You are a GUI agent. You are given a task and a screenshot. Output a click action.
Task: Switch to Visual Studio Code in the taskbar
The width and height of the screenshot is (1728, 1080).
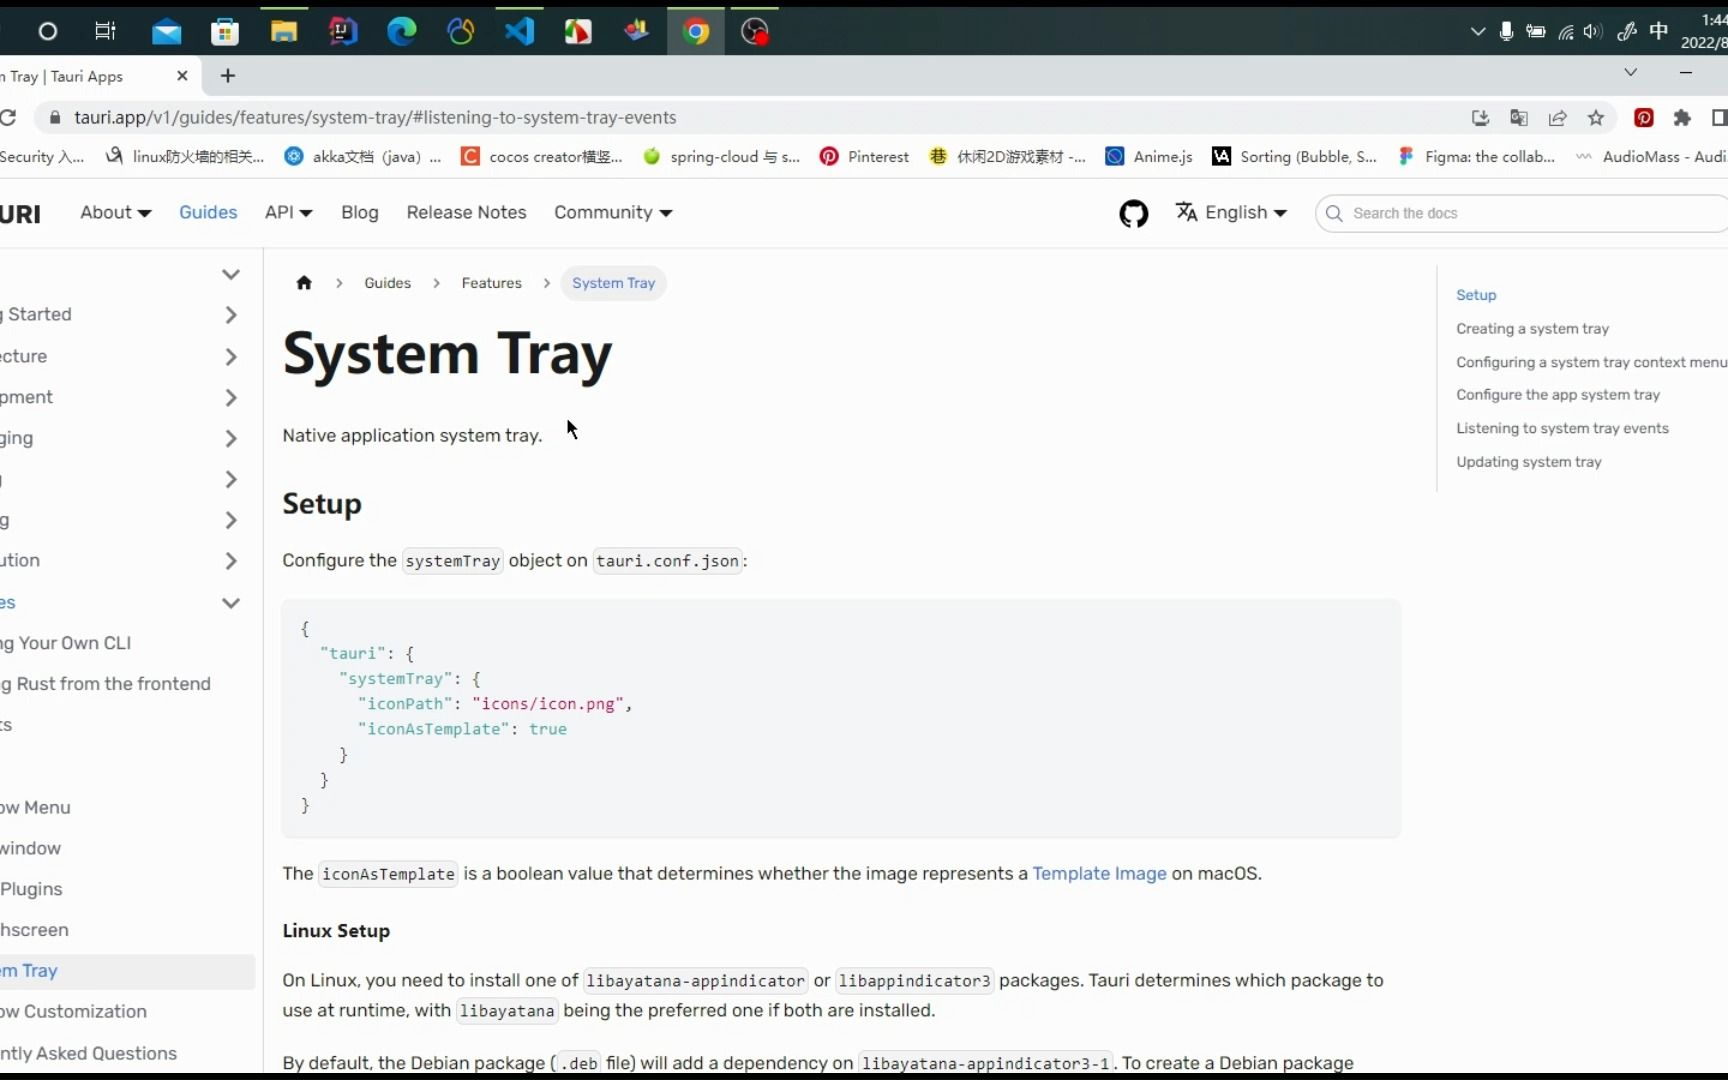[x=519, y=32]
